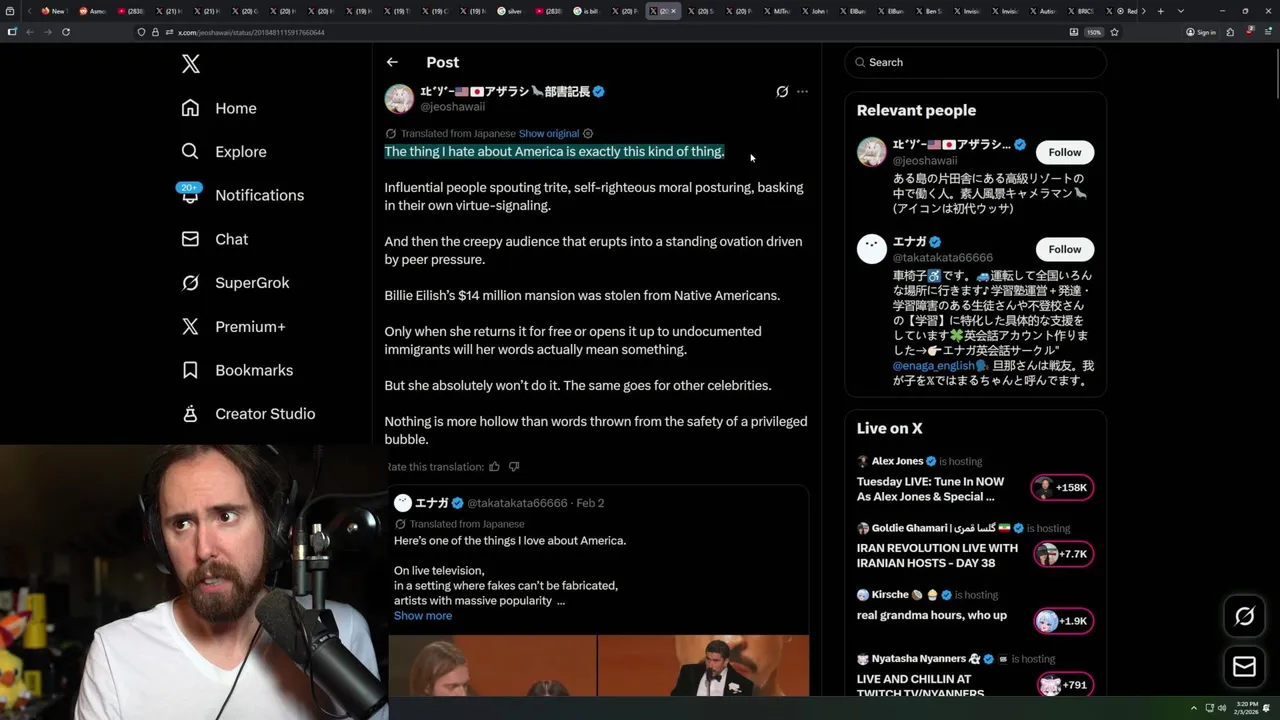
Task: Click the 150% zoom indicator in the address bar
Action: pos(1094,32)
